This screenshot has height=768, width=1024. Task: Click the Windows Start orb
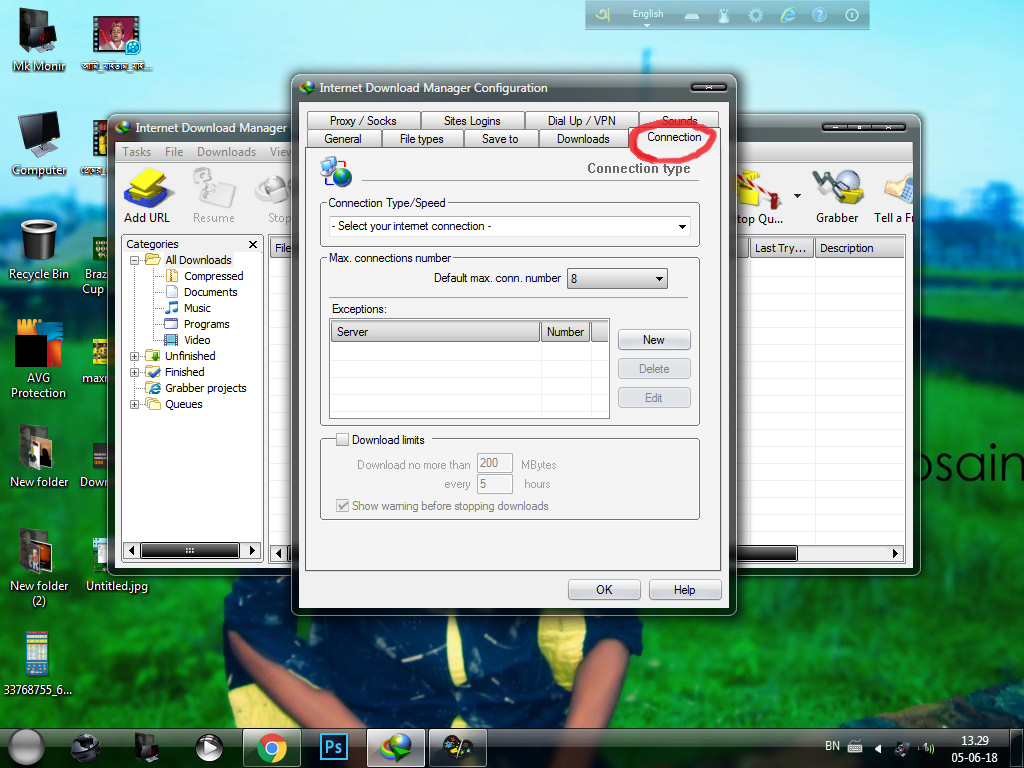pos(26,747)
